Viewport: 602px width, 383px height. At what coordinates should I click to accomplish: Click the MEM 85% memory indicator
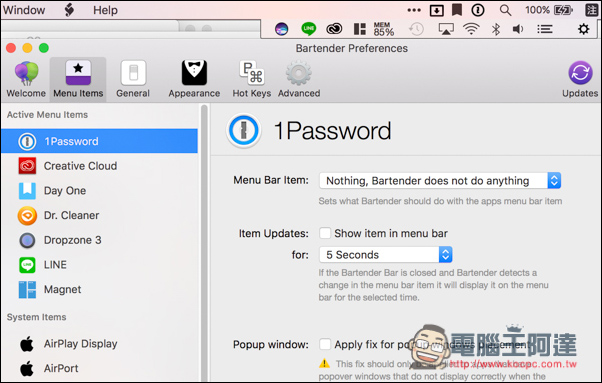click(x=384, y=29)
